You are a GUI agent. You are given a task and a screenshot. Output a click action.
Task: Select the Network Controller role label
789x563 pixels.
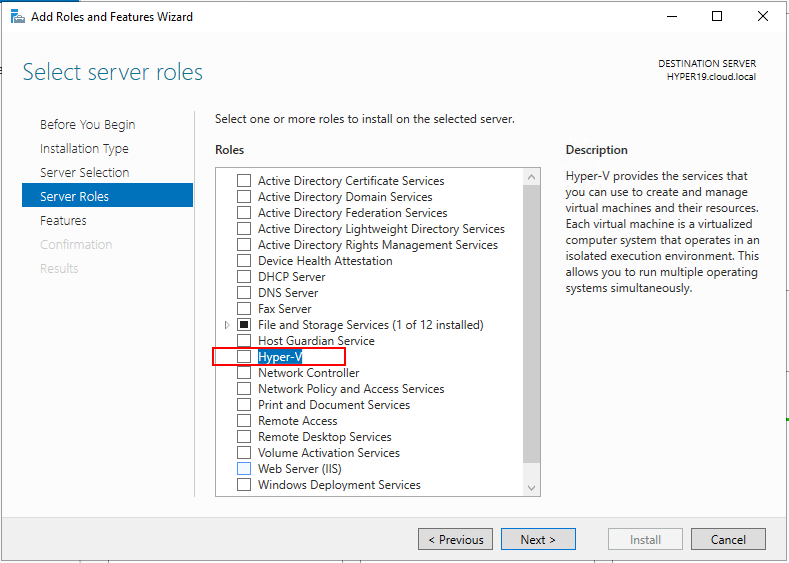click(x=308, y=373)
